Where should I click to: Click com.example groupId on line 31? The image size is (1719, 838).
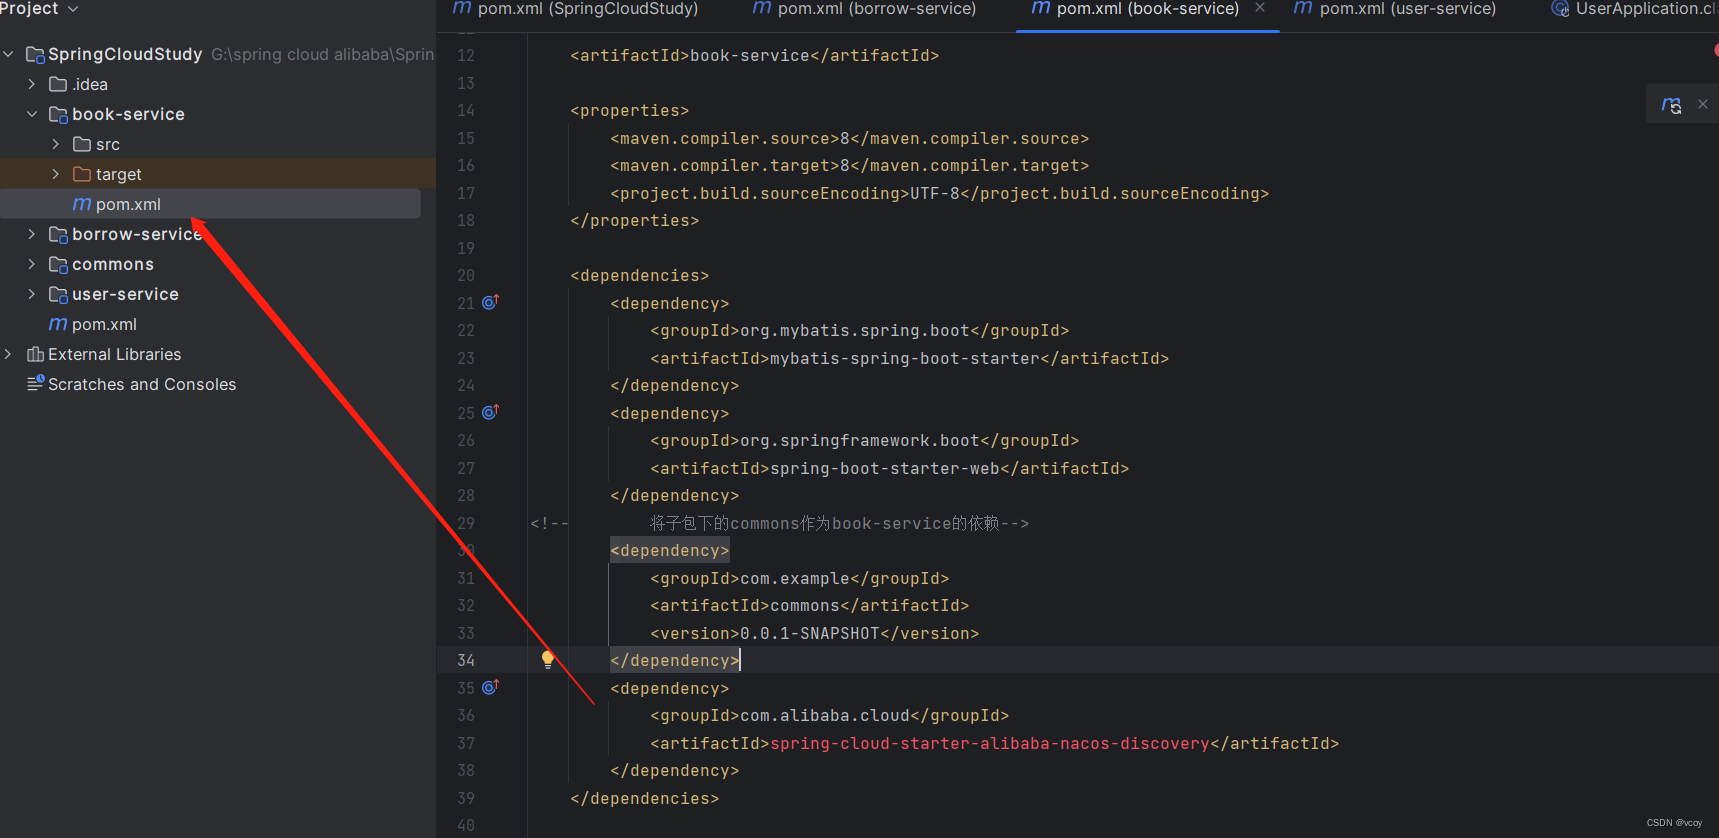pos(795,578)
